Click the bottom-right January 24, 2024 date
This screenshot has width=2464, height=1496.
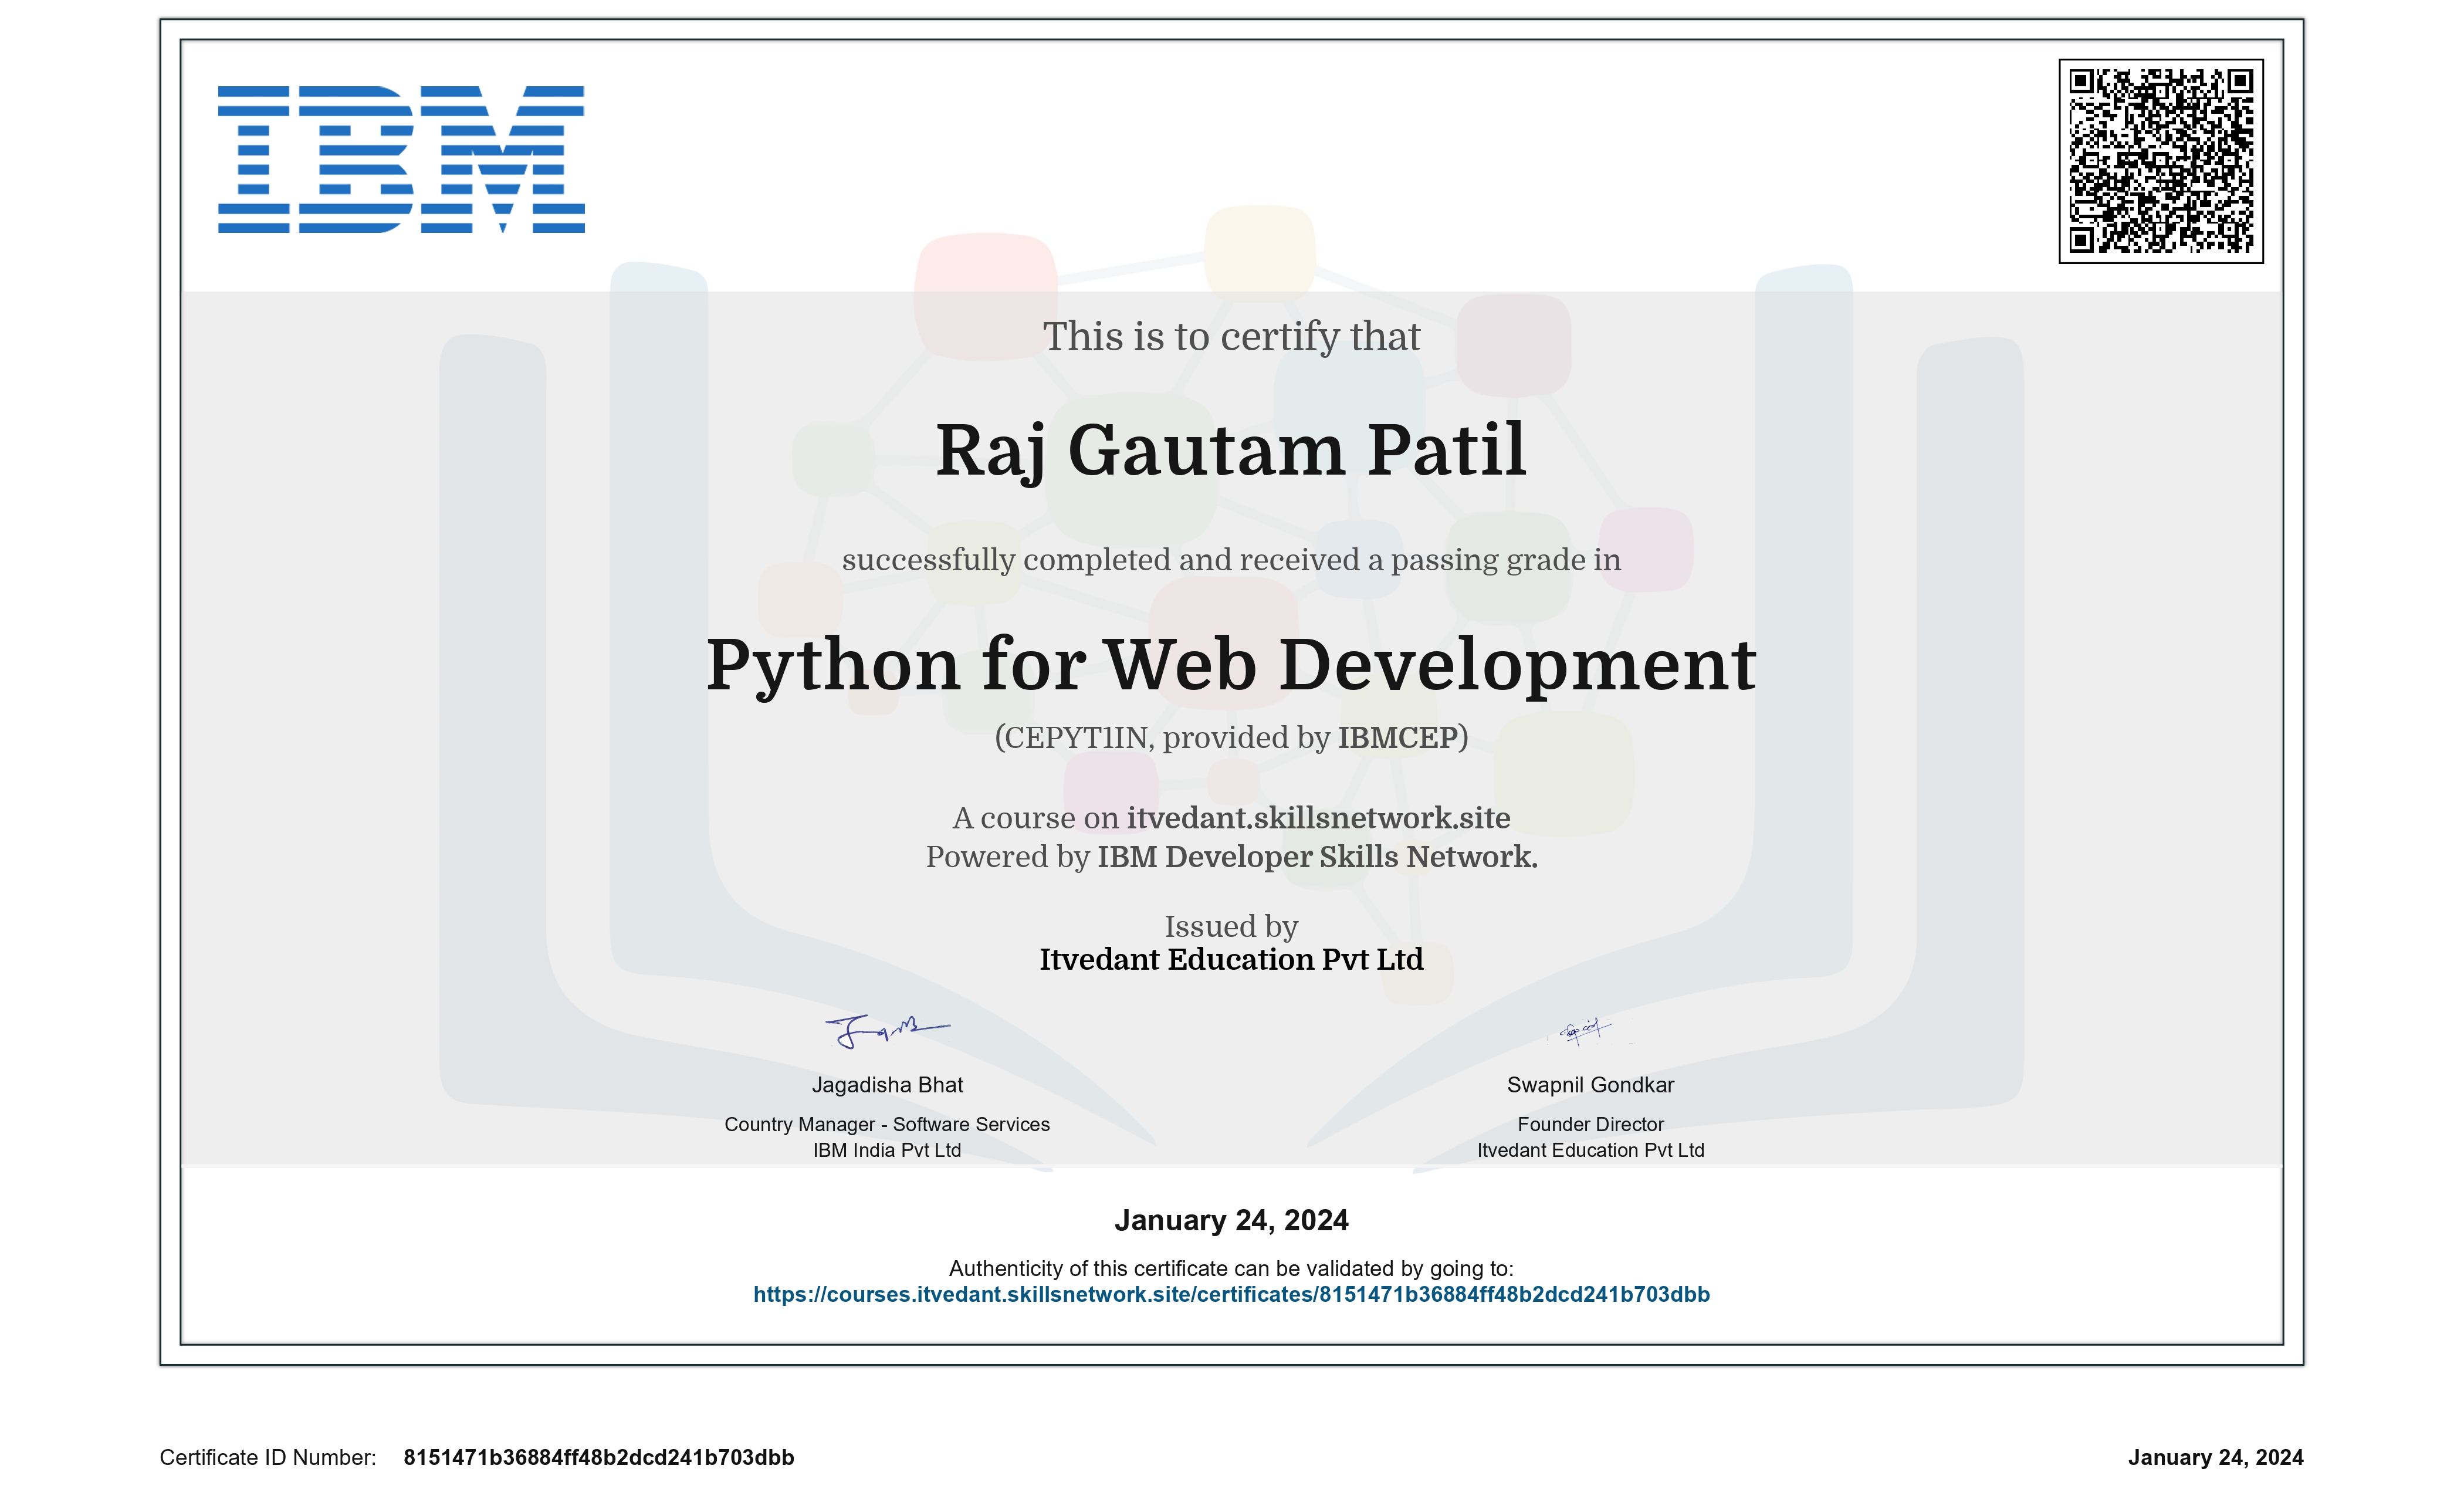[x=2215, y=1457]
